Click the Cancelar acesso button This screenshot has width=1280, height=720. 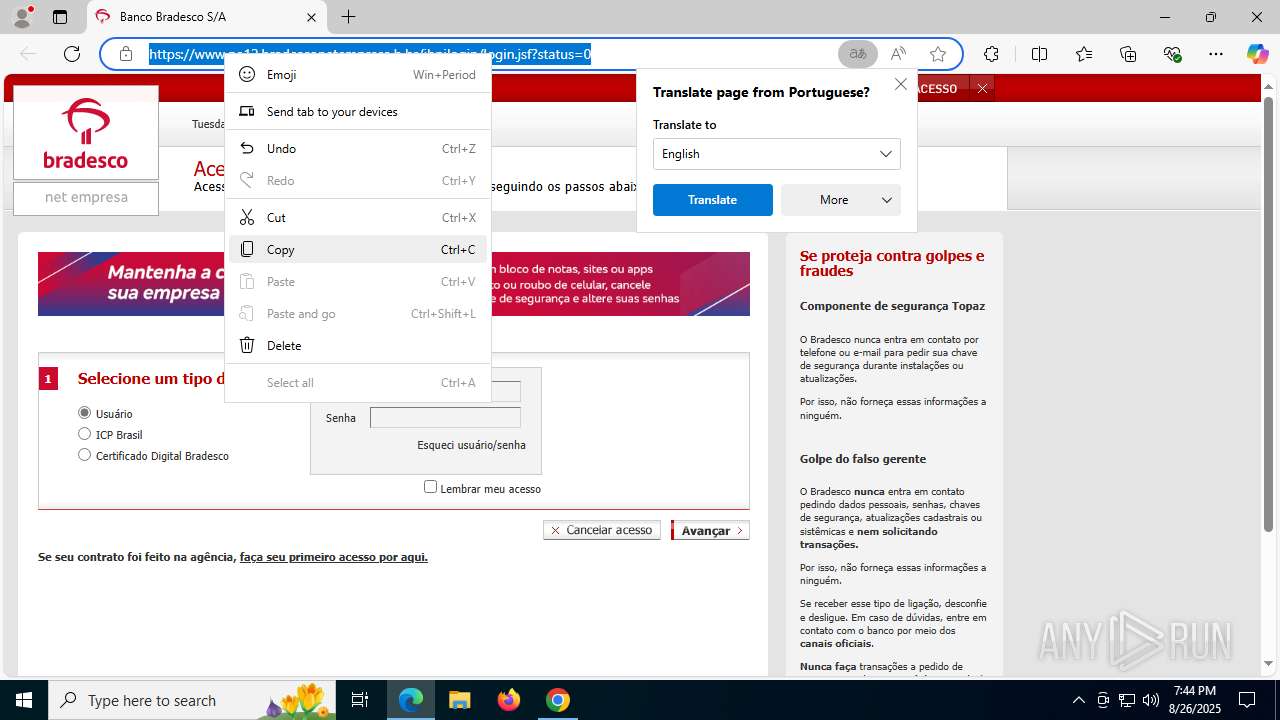[x=602, y=530]
